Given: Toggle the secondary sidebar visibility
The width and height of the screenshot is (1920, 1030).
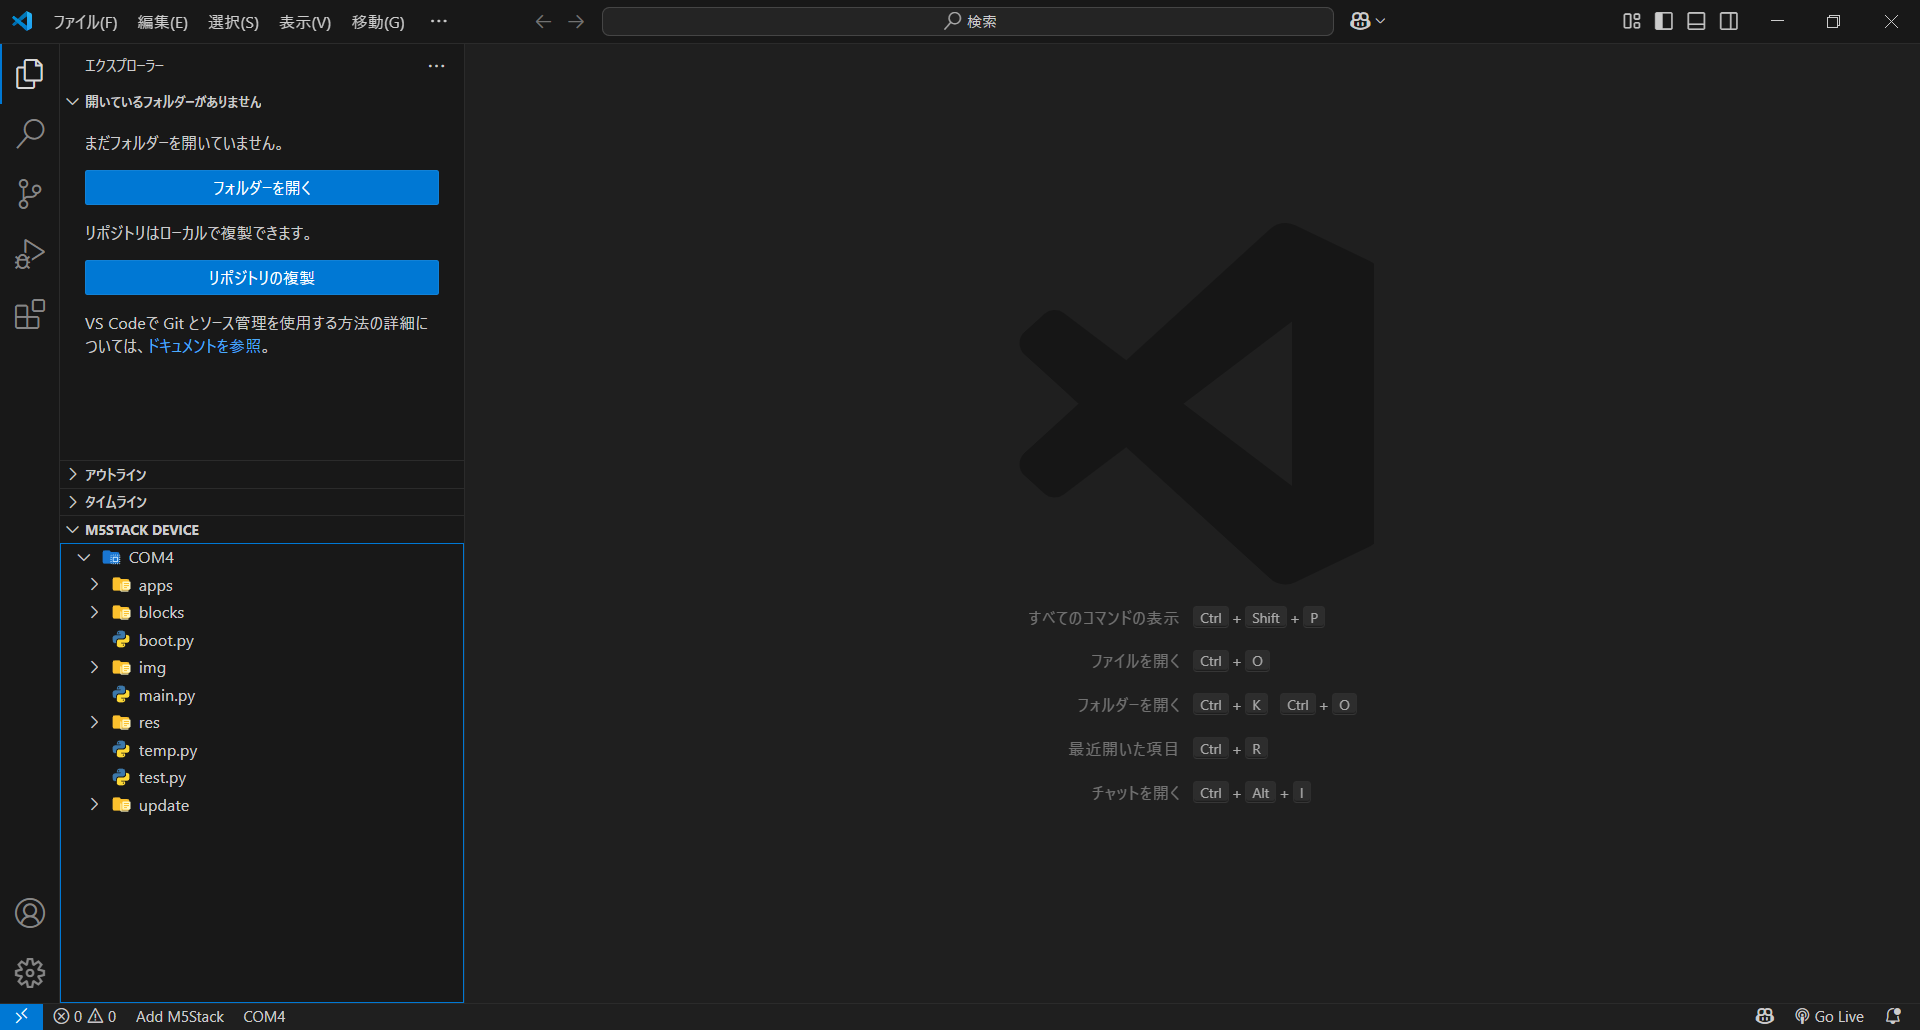Looking at the screenshot, I should click(1729, 20).
